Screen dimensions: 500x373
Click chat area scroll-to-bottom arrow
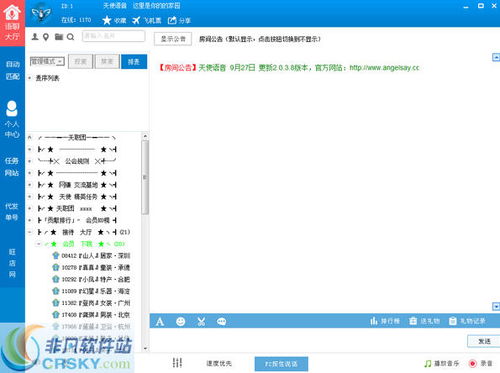496,306
